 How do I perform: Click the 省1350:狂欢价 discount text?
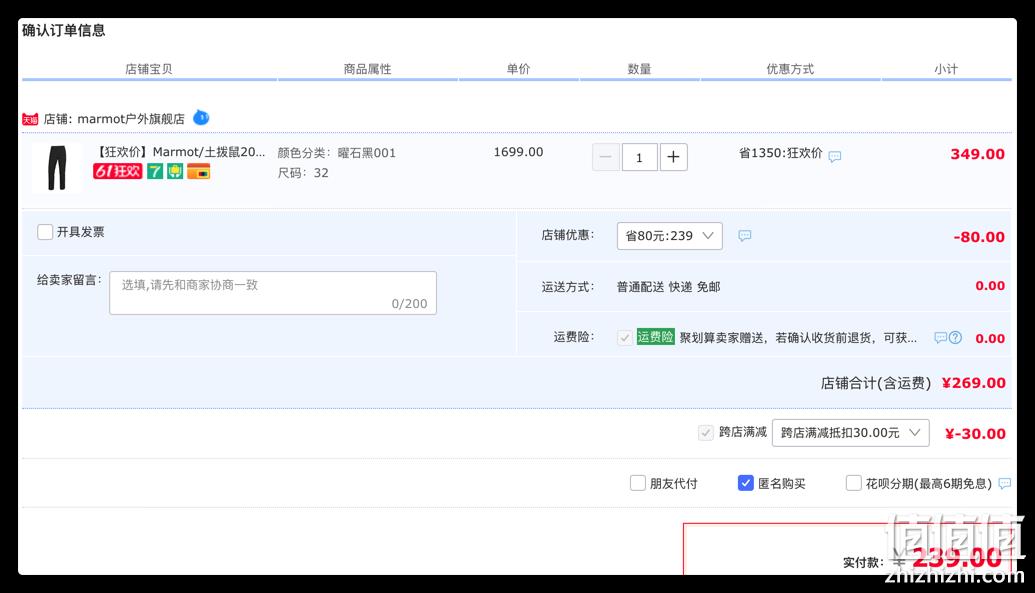[781, 153]
